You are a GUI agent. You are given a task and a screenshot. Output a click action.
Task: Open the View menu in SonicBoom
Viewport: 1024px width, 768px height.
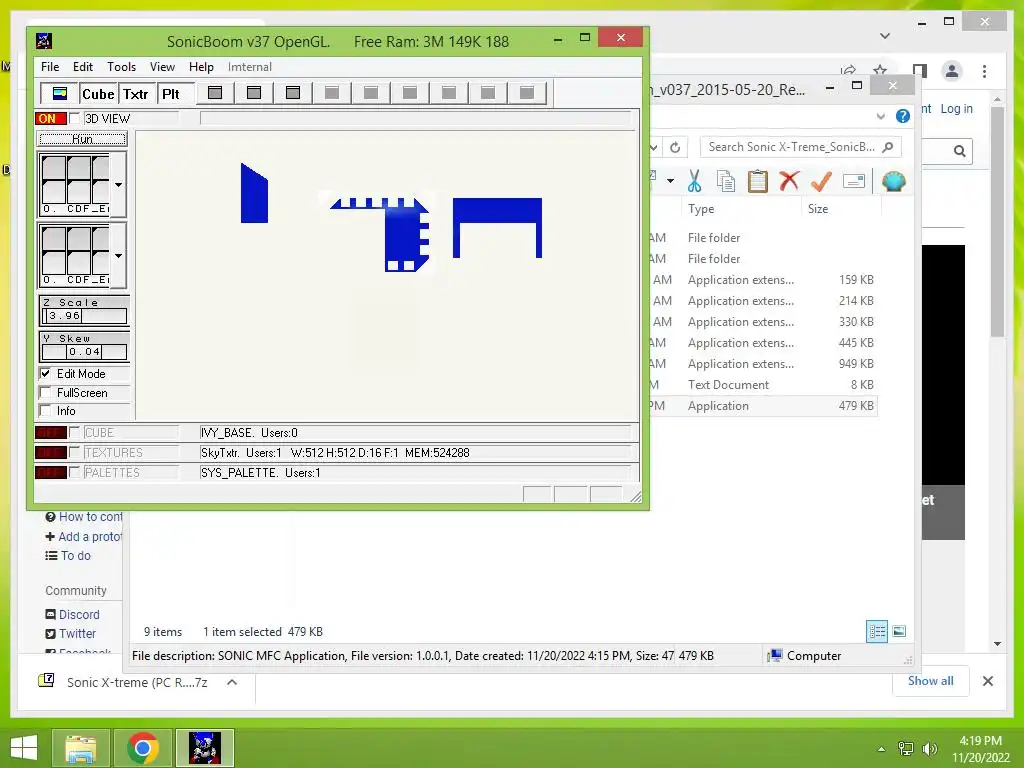(162, 67)
